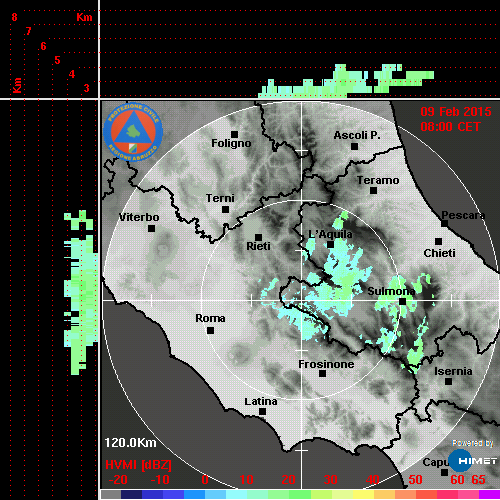Select the Frosinone city square marker
The width and height of the screenshot is (500, 500).
pyautogui.click(x=322, y=374)
